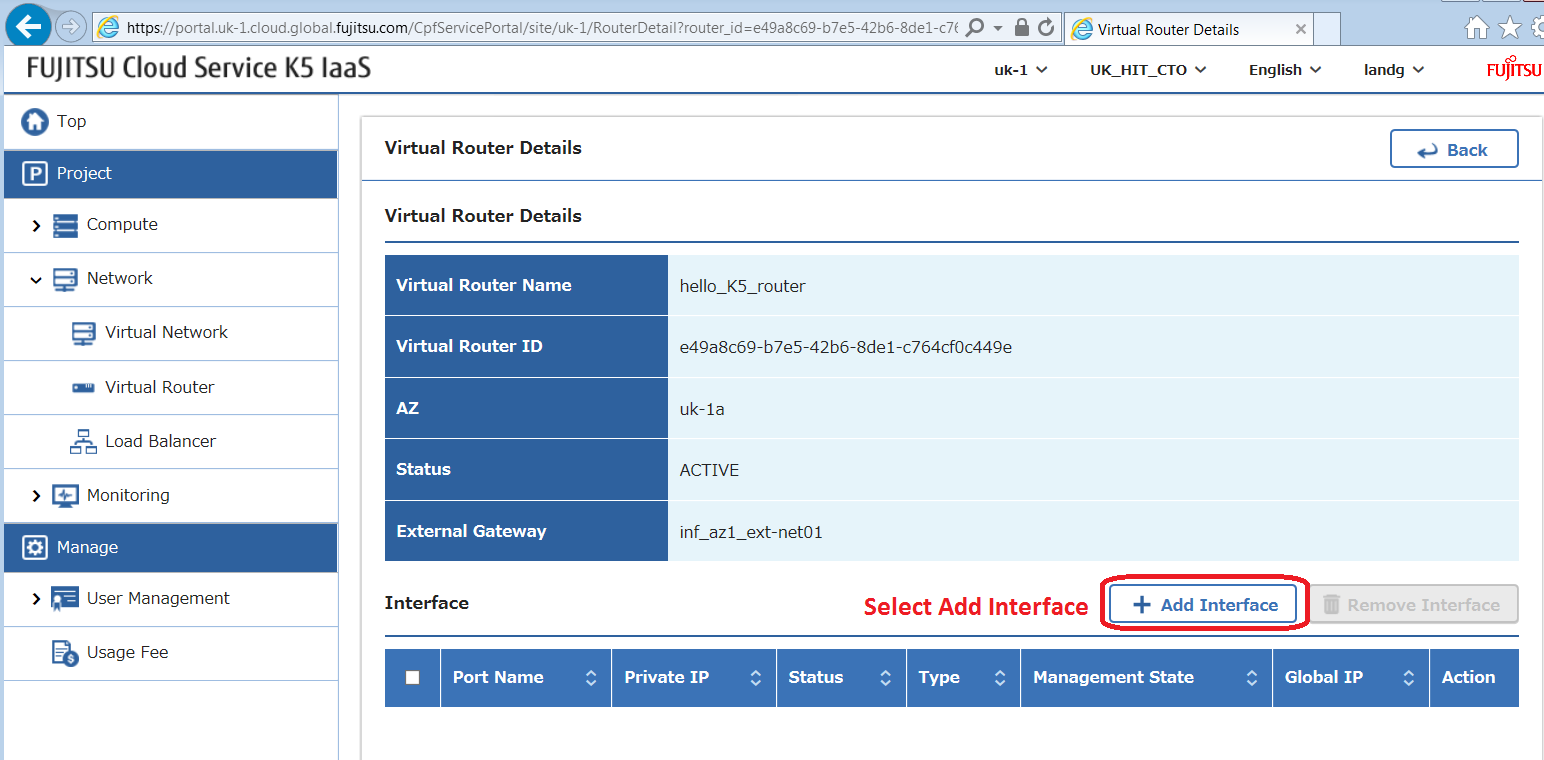The width and height of the screenshot is (1544, 760).
Task: Click the User Management certificate icon
Action: (x=65, y=599)
